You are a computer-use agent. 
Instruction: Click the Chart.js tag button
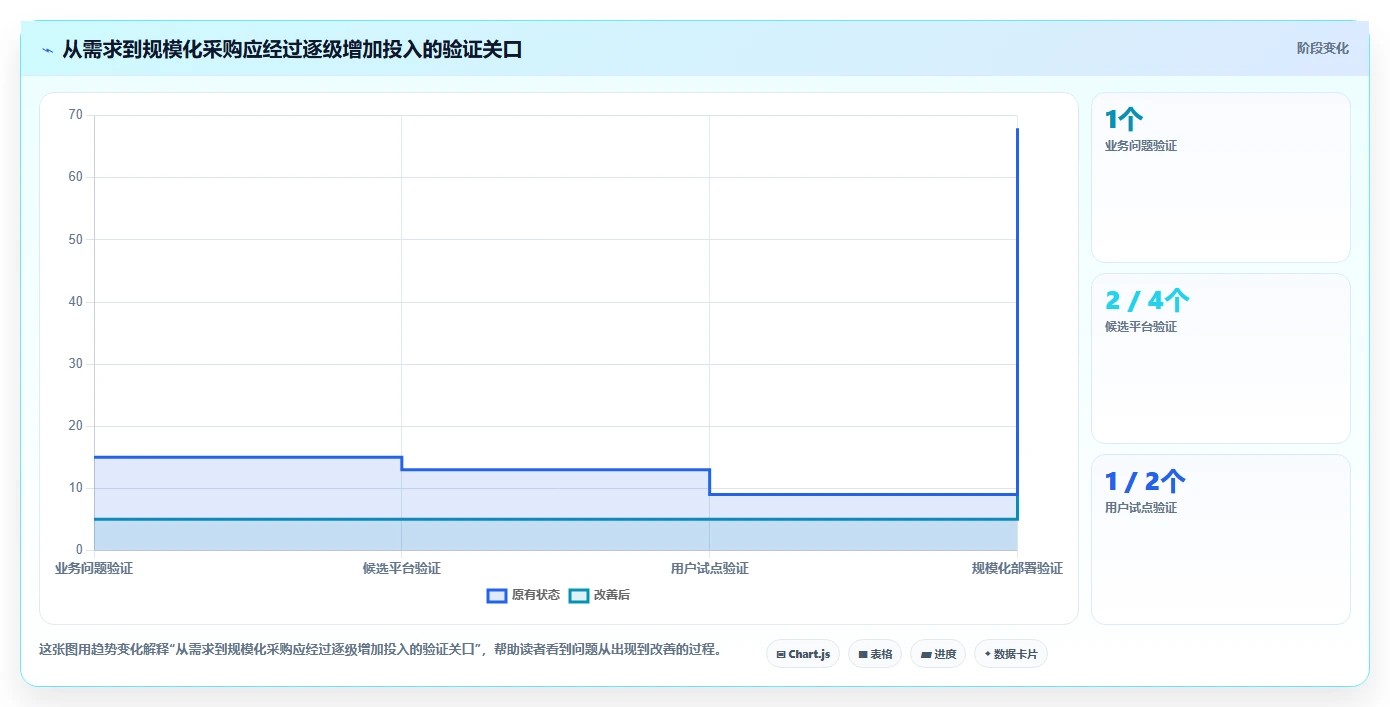coord(803,654)
